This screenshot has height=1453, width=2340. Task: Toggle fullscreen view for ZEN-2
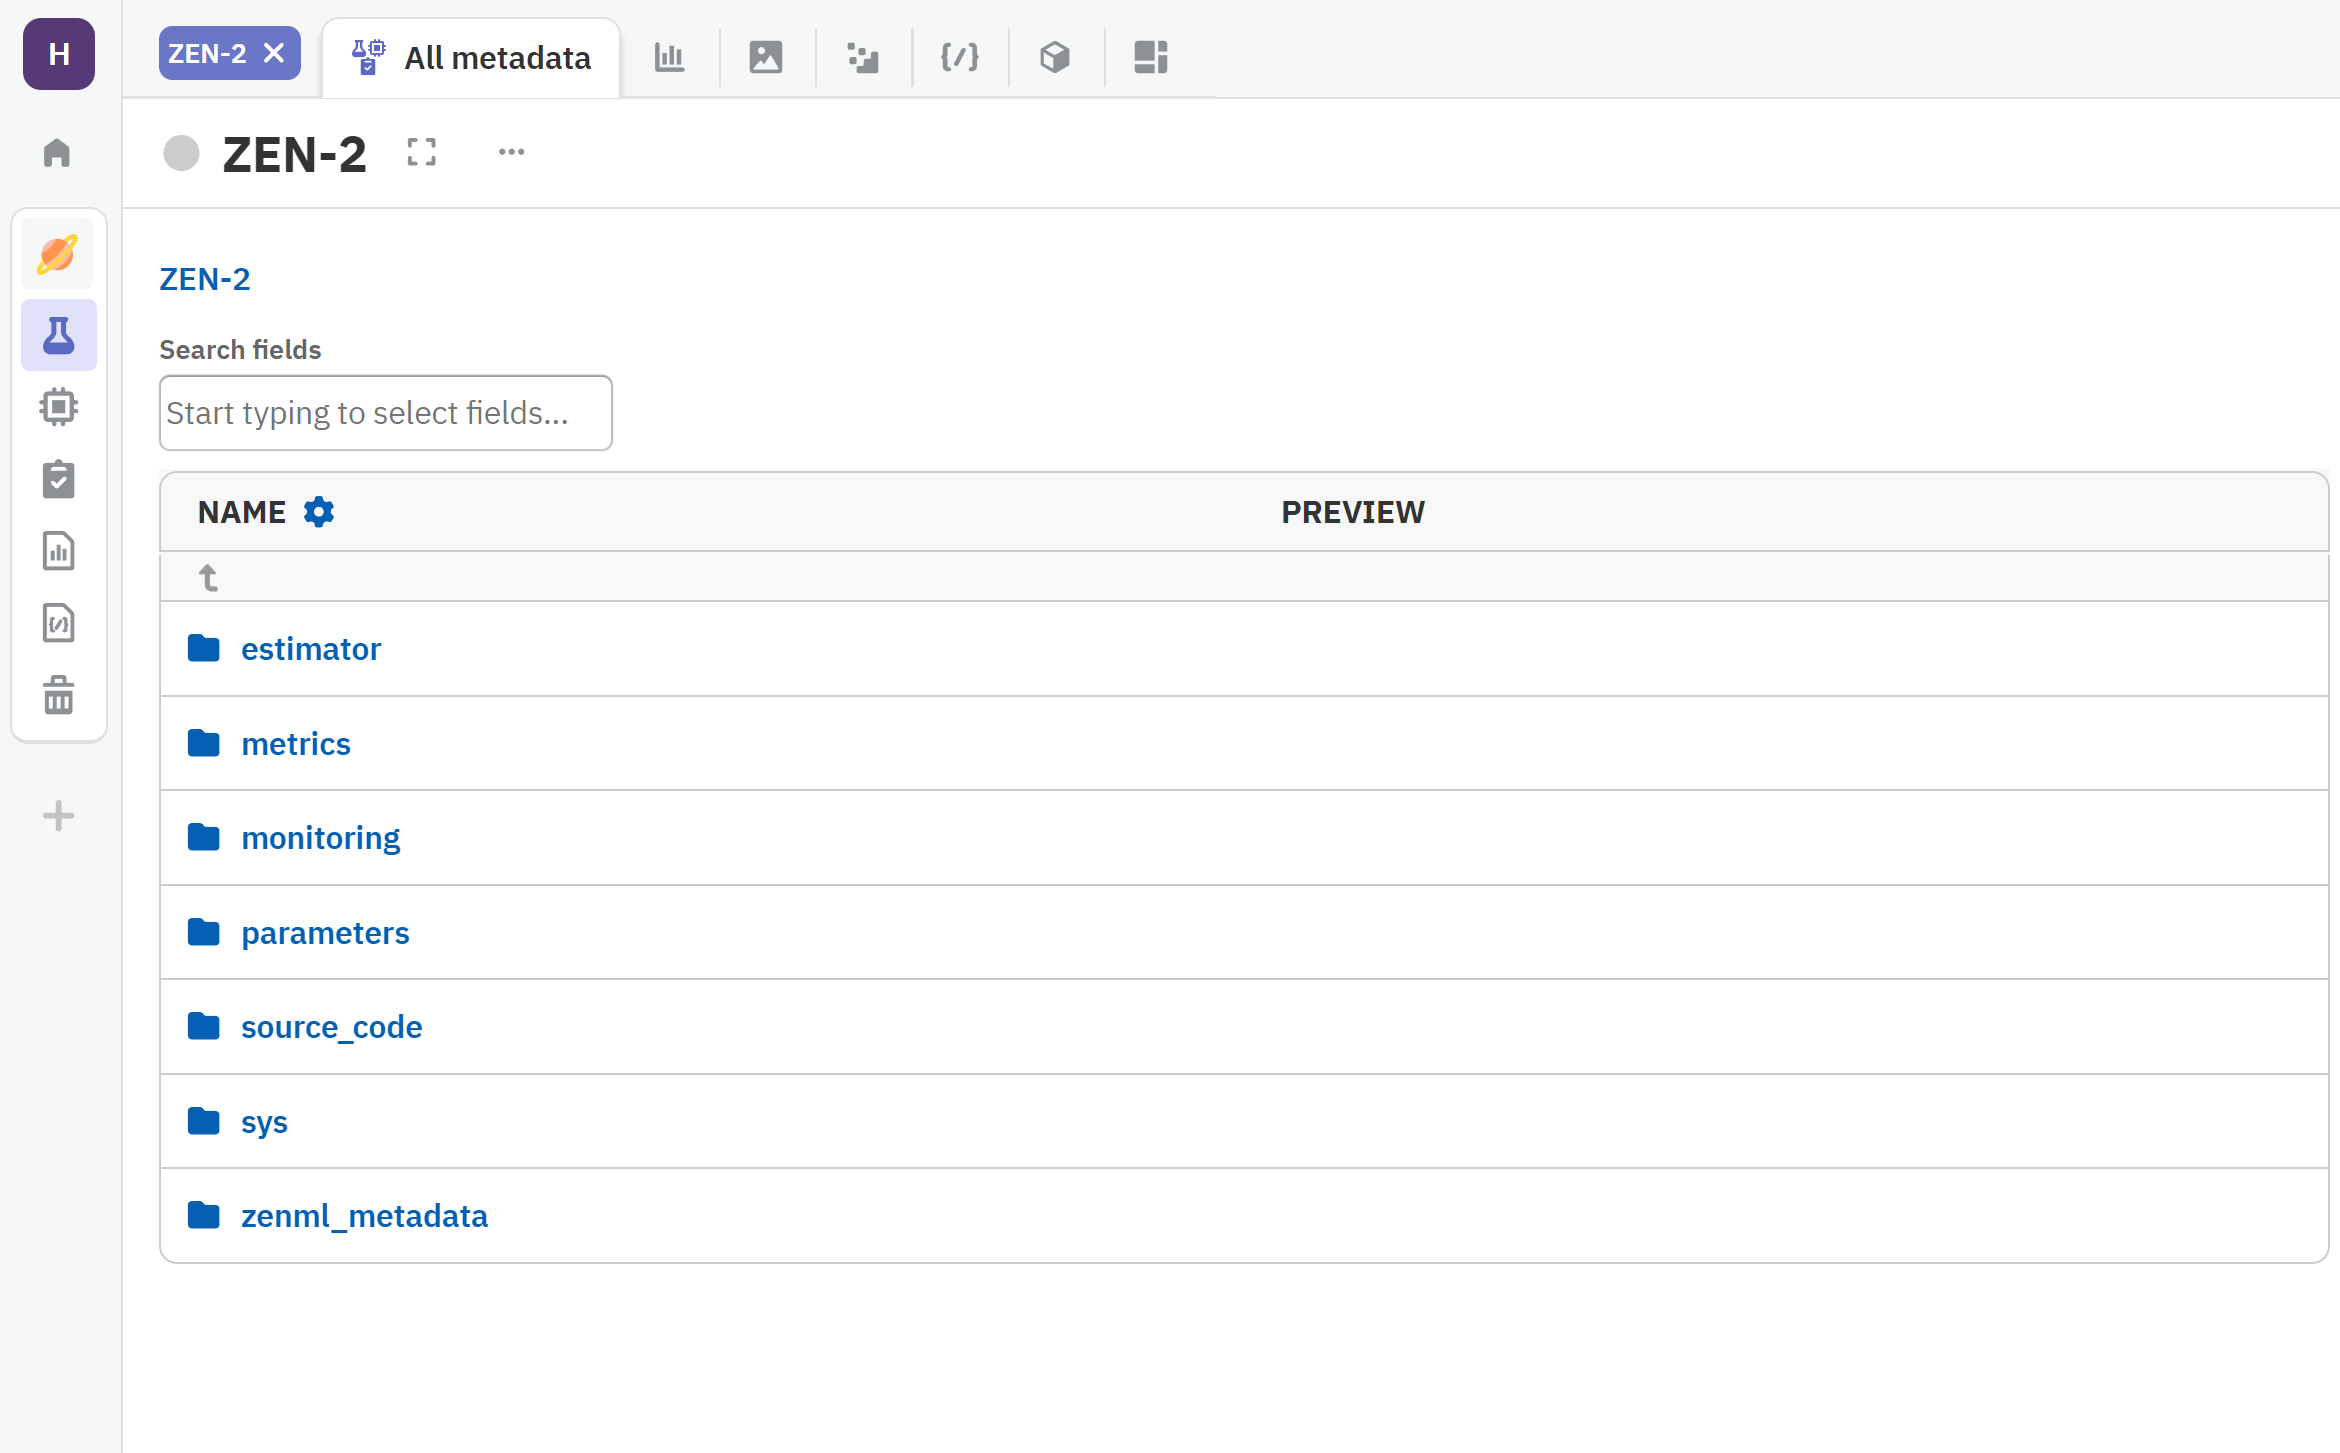pyautogui.click(x=422, y=153)
